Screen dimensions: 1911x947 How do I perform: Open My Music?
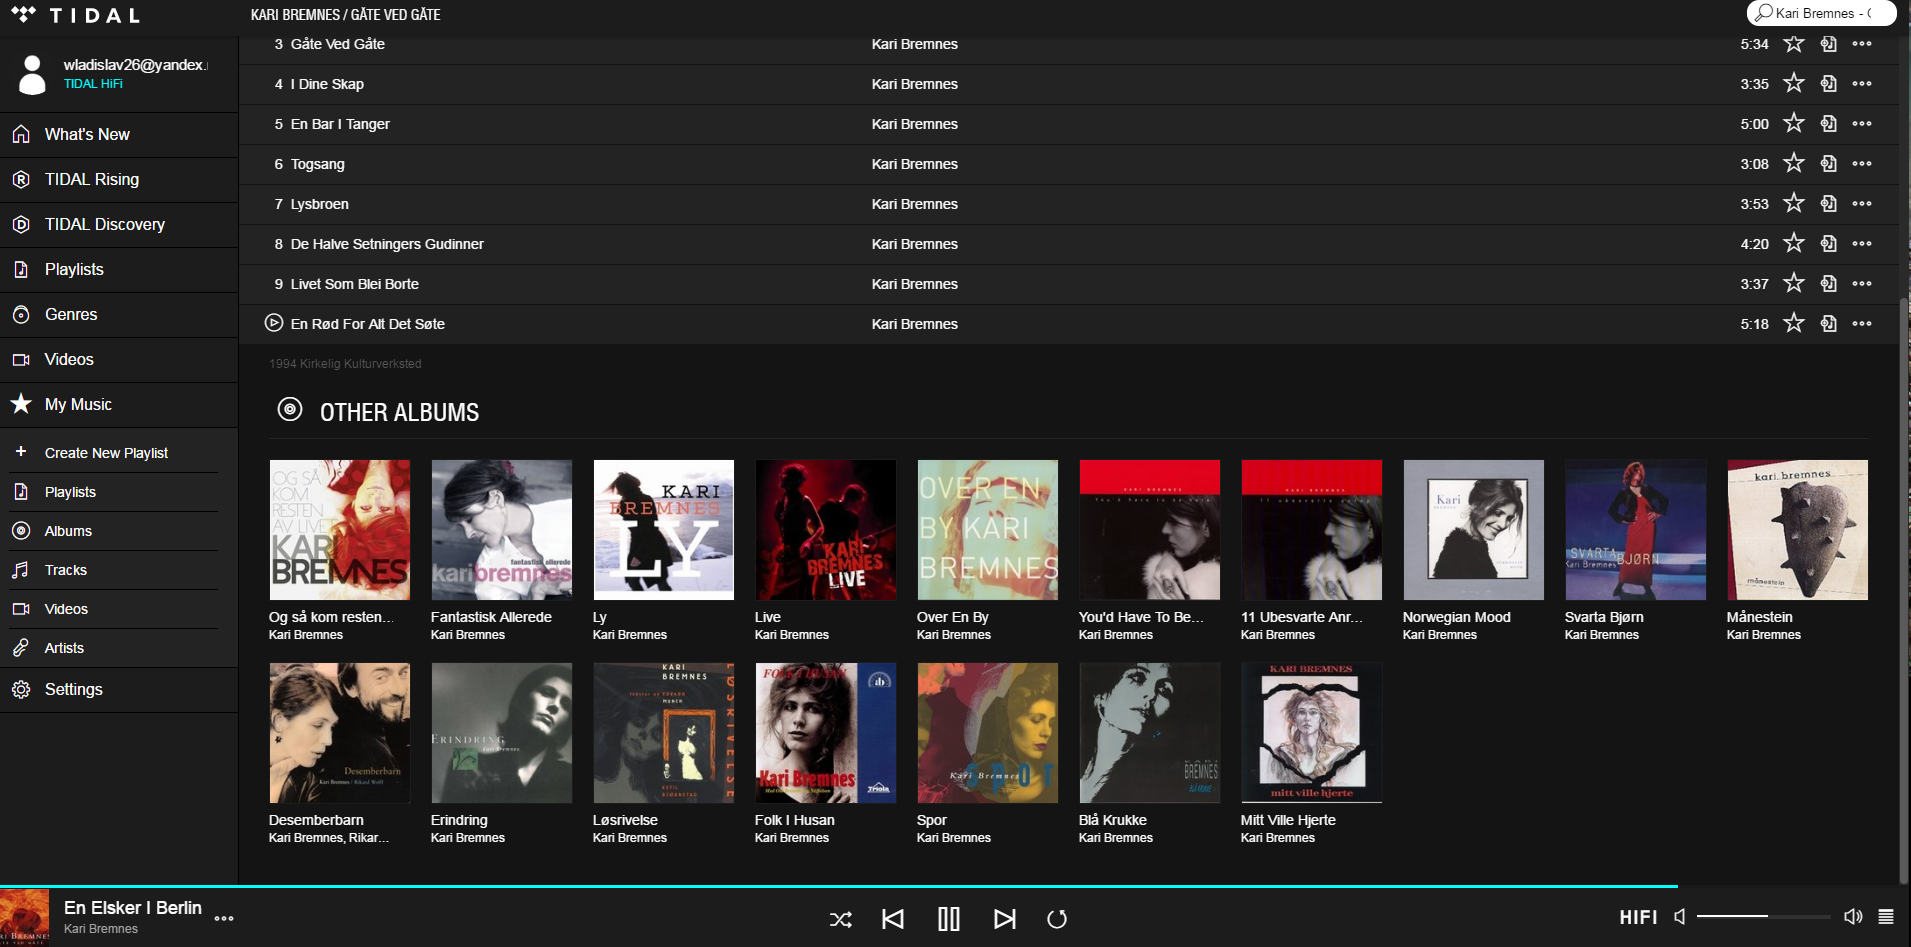(x=119, y=404)
